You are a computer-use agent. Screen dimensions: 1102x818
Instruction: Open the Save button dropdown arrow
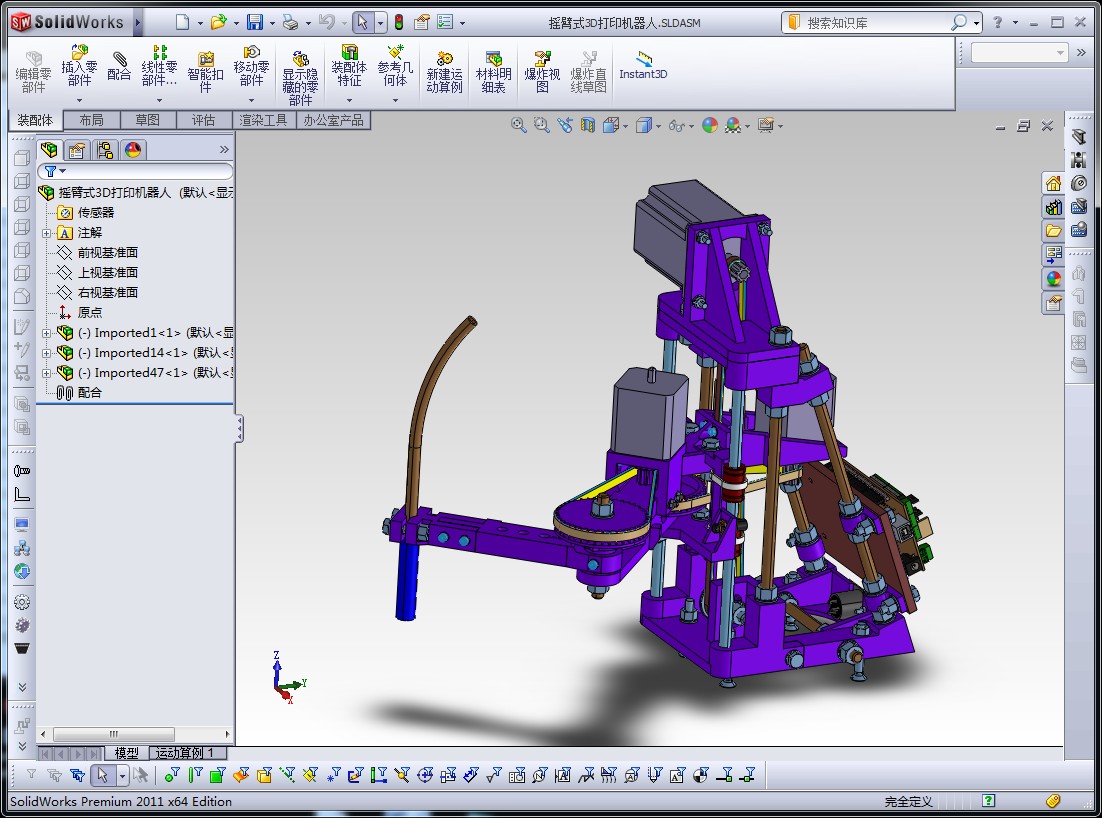click(x=272, y=22)
